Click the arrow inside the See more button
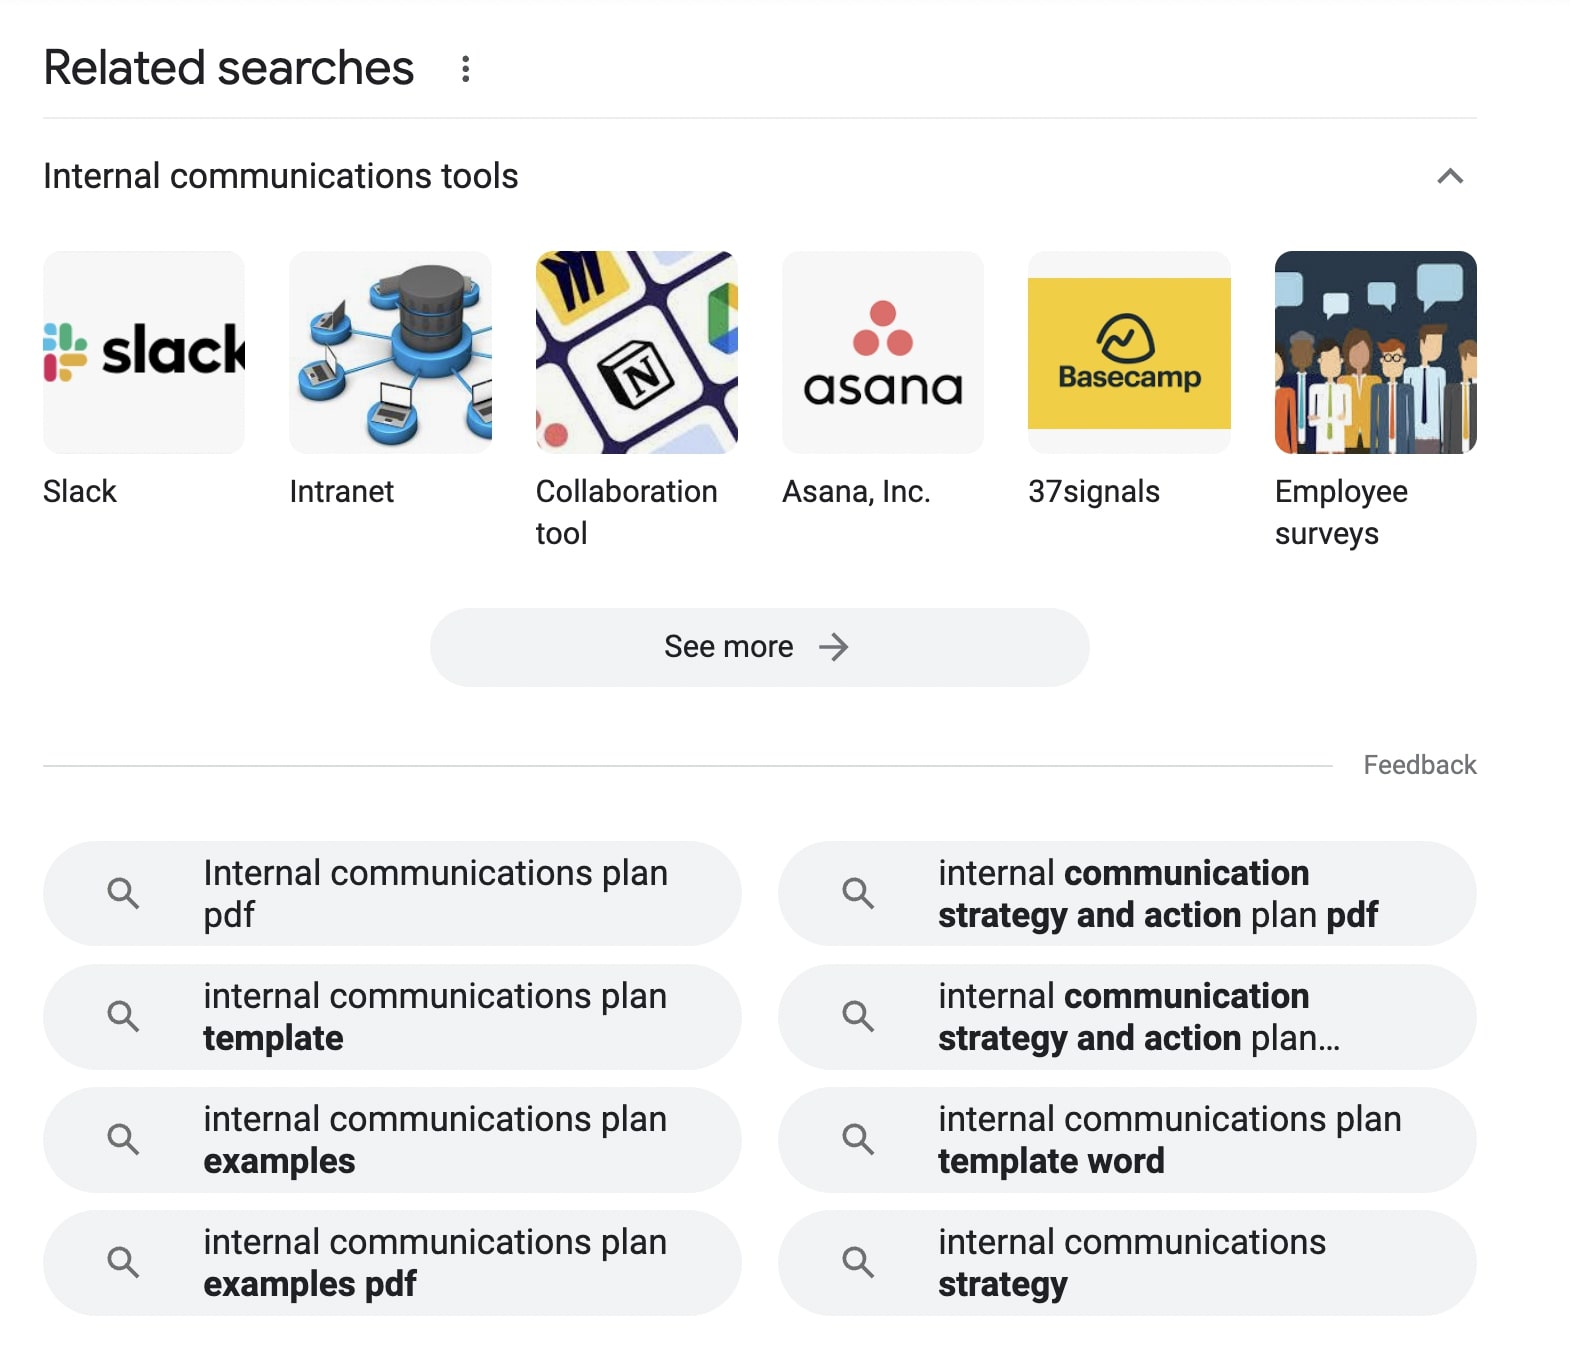This screenshot has height=1372, width=1570. [833, 646]
